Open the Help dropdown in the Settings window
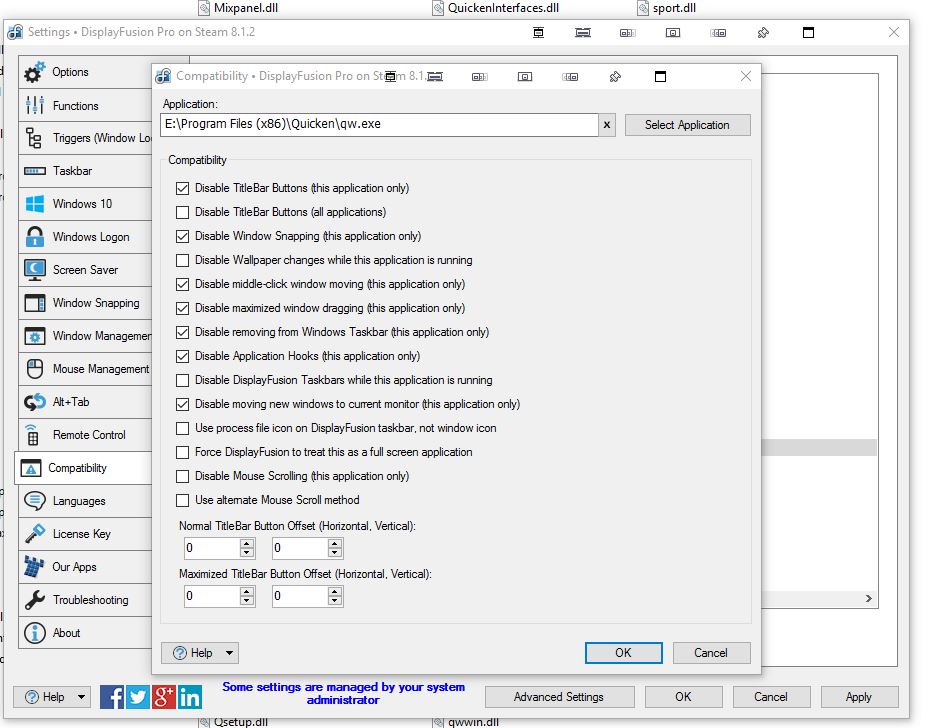The height and width of the screenshot is (728, 931). coord(81,697)
